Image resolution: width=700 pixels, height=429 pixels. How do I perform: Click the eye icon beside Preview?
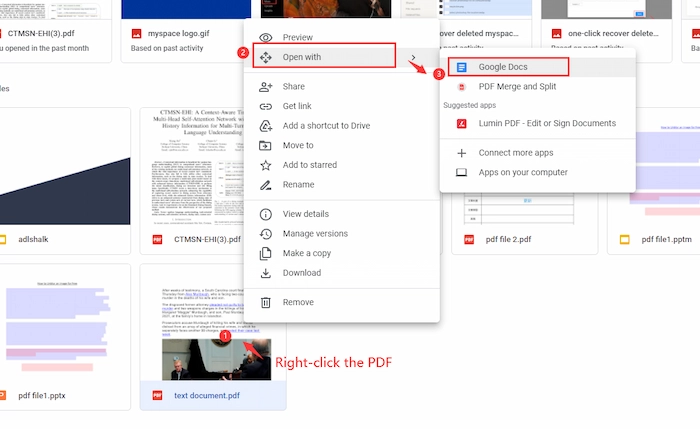pos(266,37)
